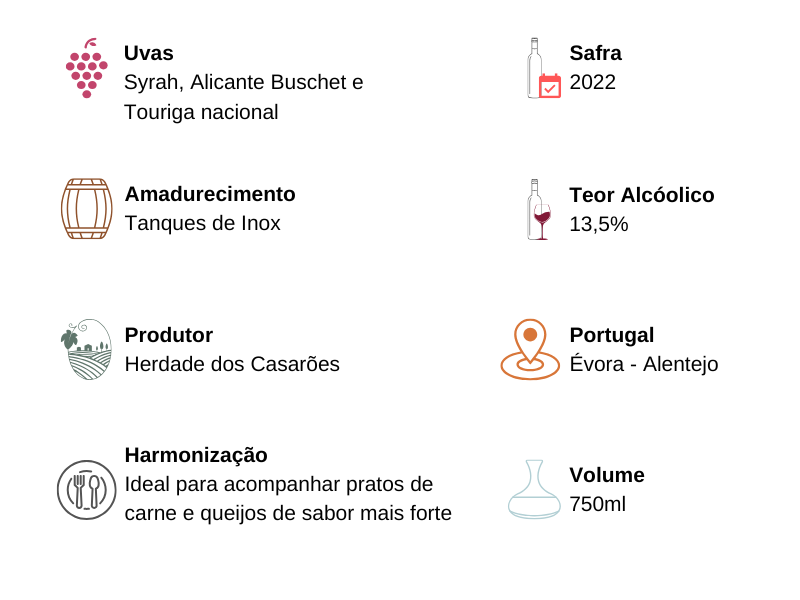Viewport: 800px width, 600px height.
Task: Click the fork and spoon pairing icon
Action: [x=86, y=490]
